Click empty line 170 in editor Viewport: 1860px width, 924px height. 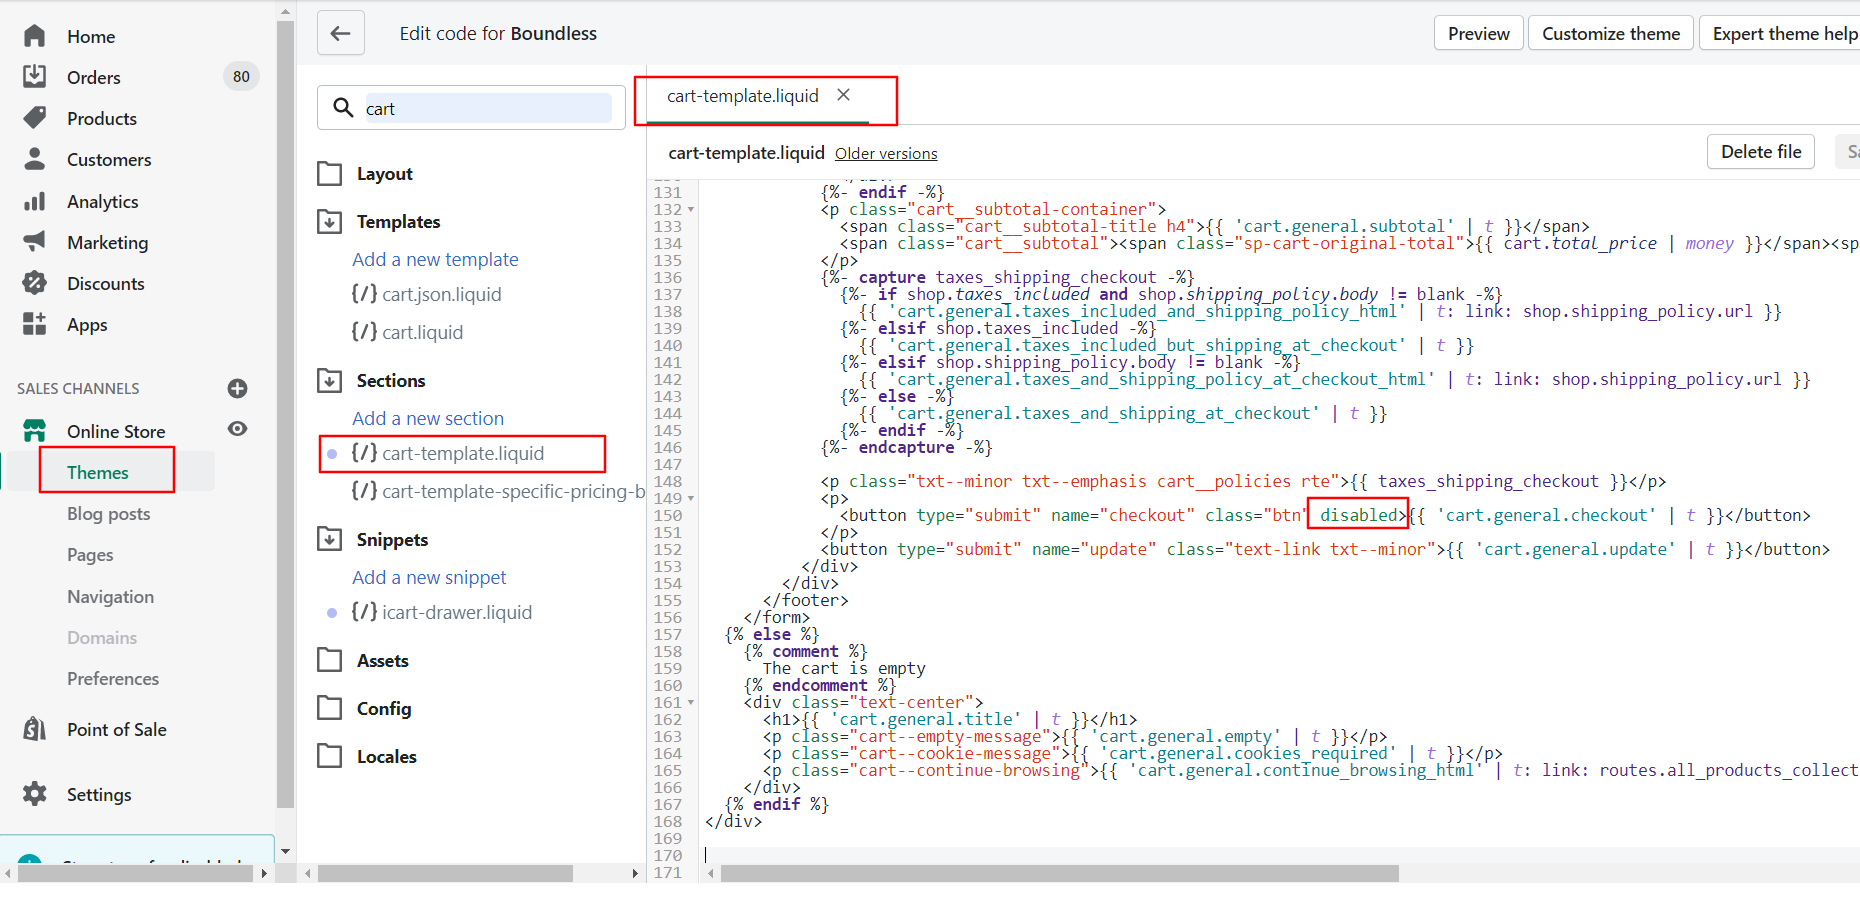click(x=1280, y=856)
